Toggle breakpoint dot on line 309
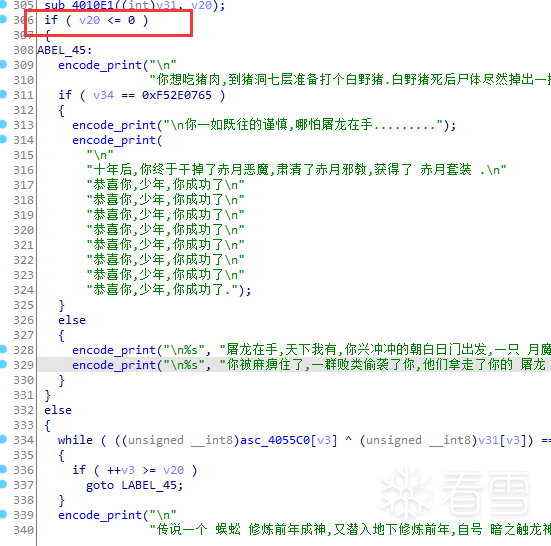 tap(3, 64)
